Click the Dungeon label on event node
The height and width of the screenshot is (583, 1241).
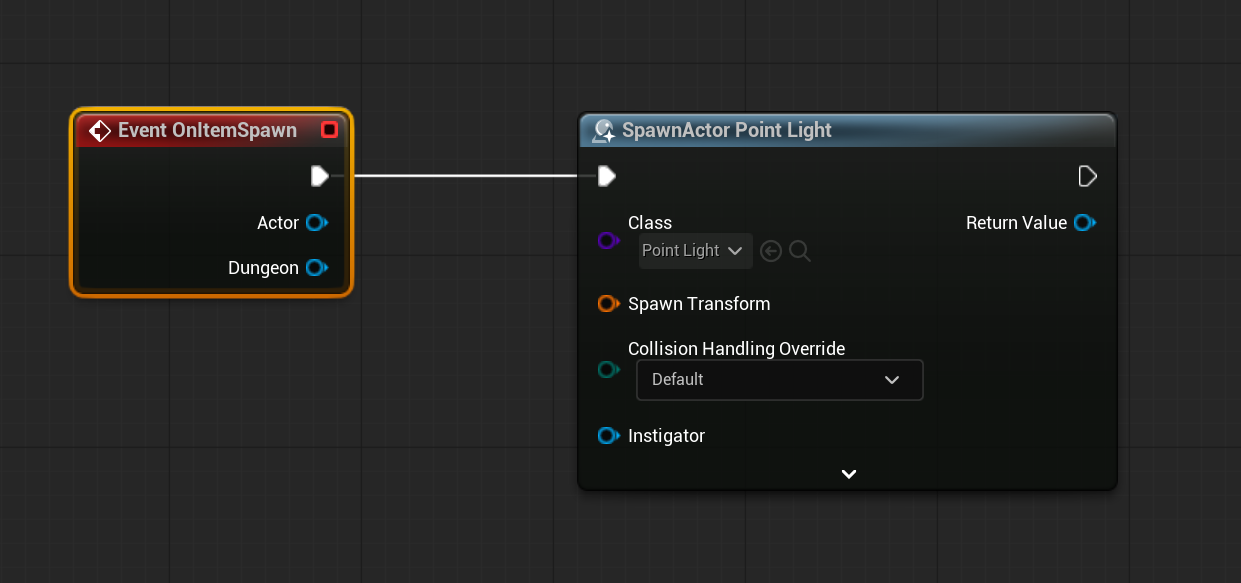[263, 268]
